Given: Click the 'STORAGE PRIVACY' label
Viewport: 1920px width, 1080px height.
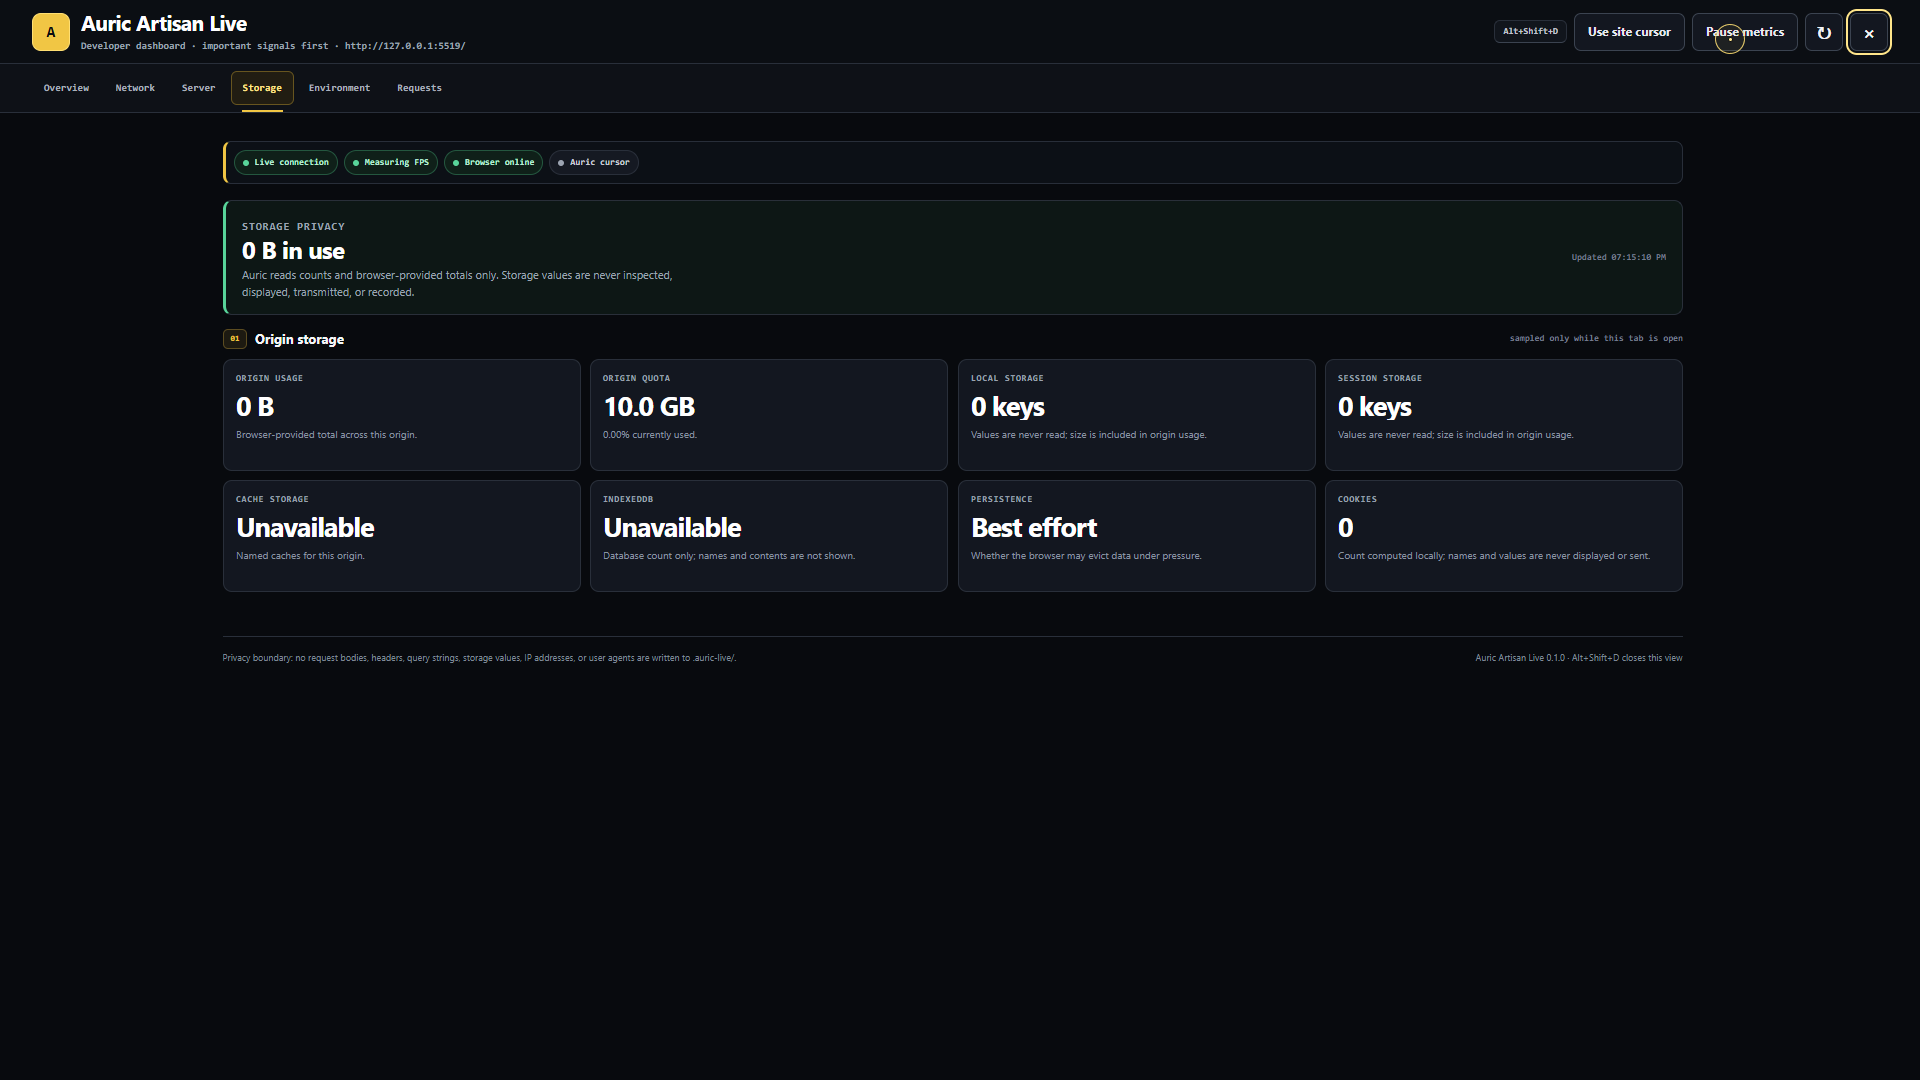Looking at the screenshot, I should point(293,227).
